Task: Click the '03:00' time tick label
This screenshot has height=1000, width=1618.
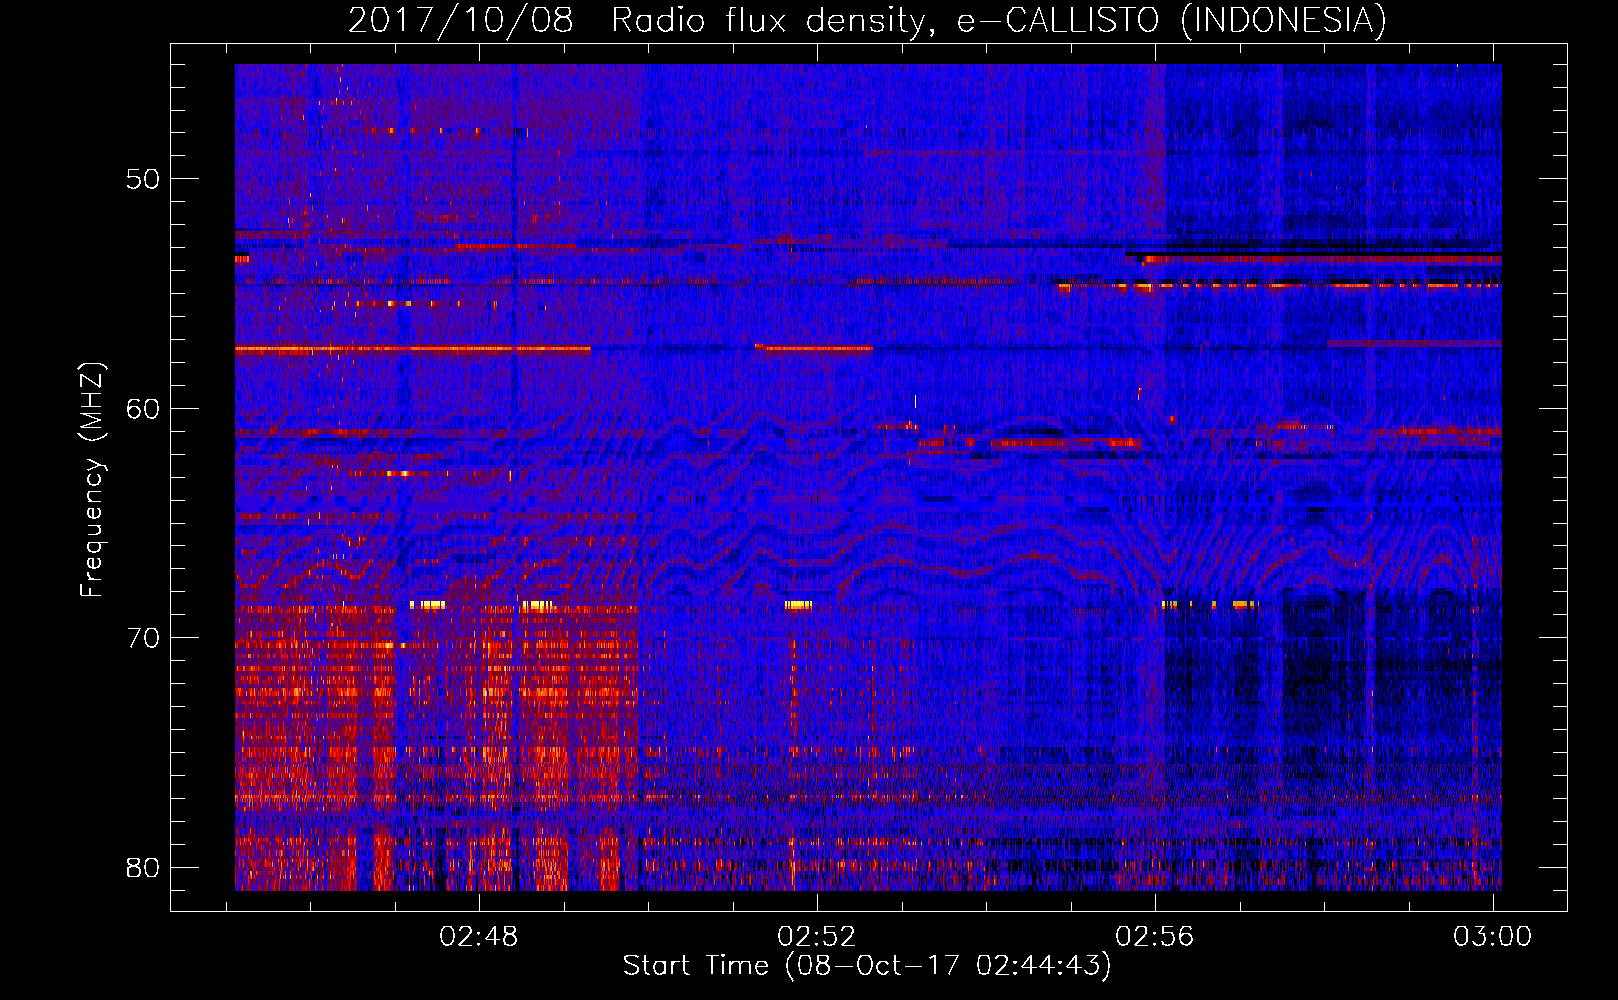Action: pos(1493,937)
